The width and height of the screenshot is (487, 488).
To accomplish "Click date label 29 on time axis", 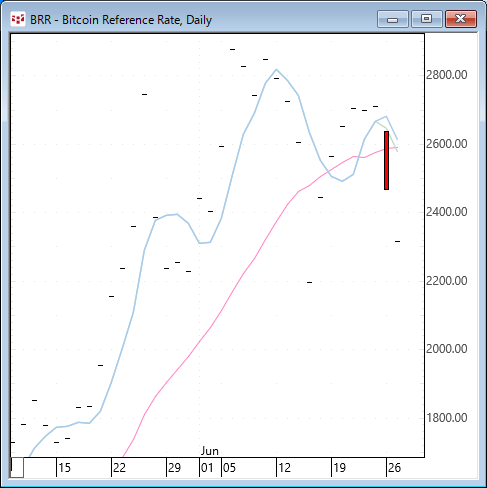I will 174,468.
